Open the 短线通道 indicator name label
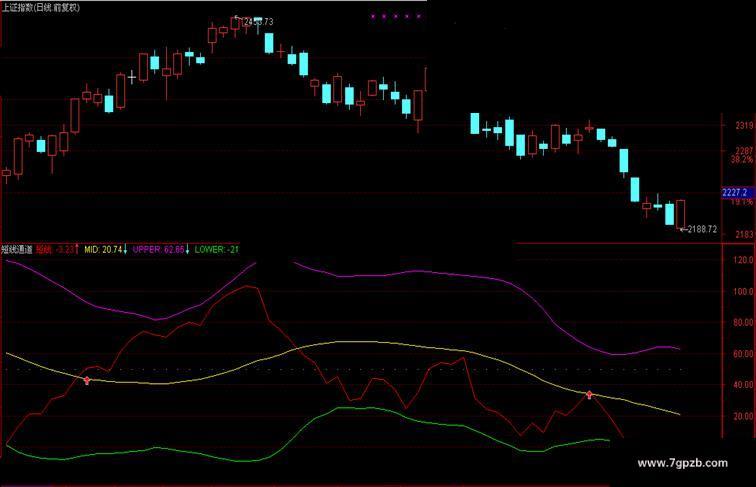756x487 pixels. [17, 249]
